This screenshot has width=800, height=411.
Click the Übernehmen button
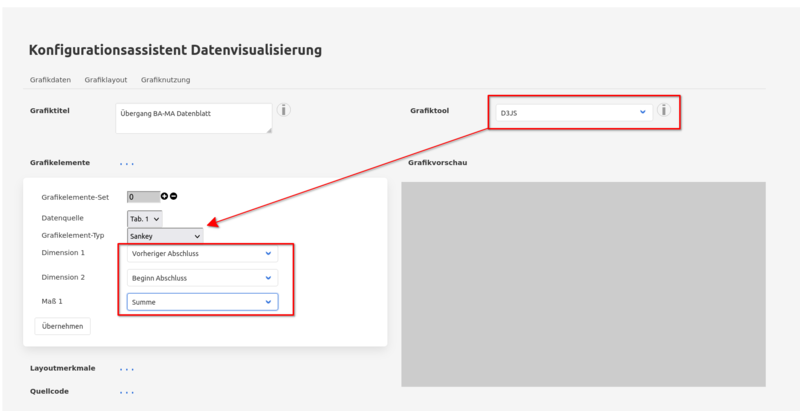click(62, 326)
